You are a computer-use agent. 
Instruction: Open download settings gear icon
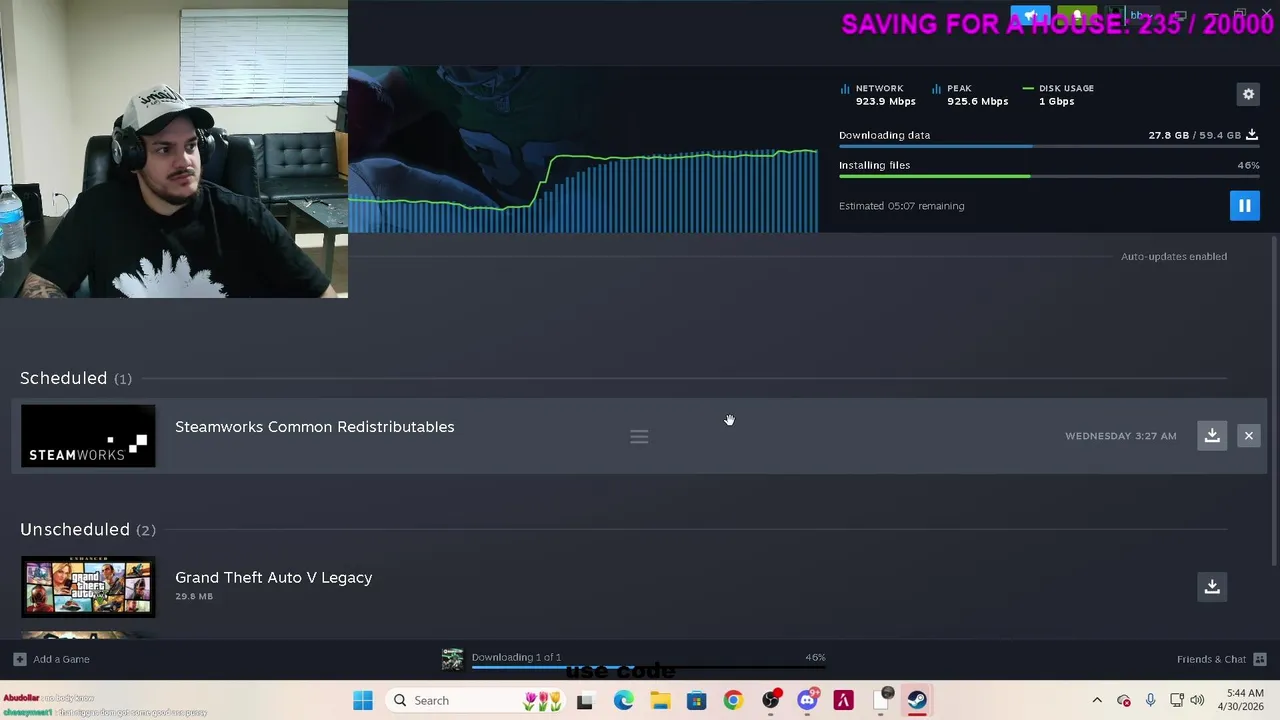click(x=1248, y=94)
